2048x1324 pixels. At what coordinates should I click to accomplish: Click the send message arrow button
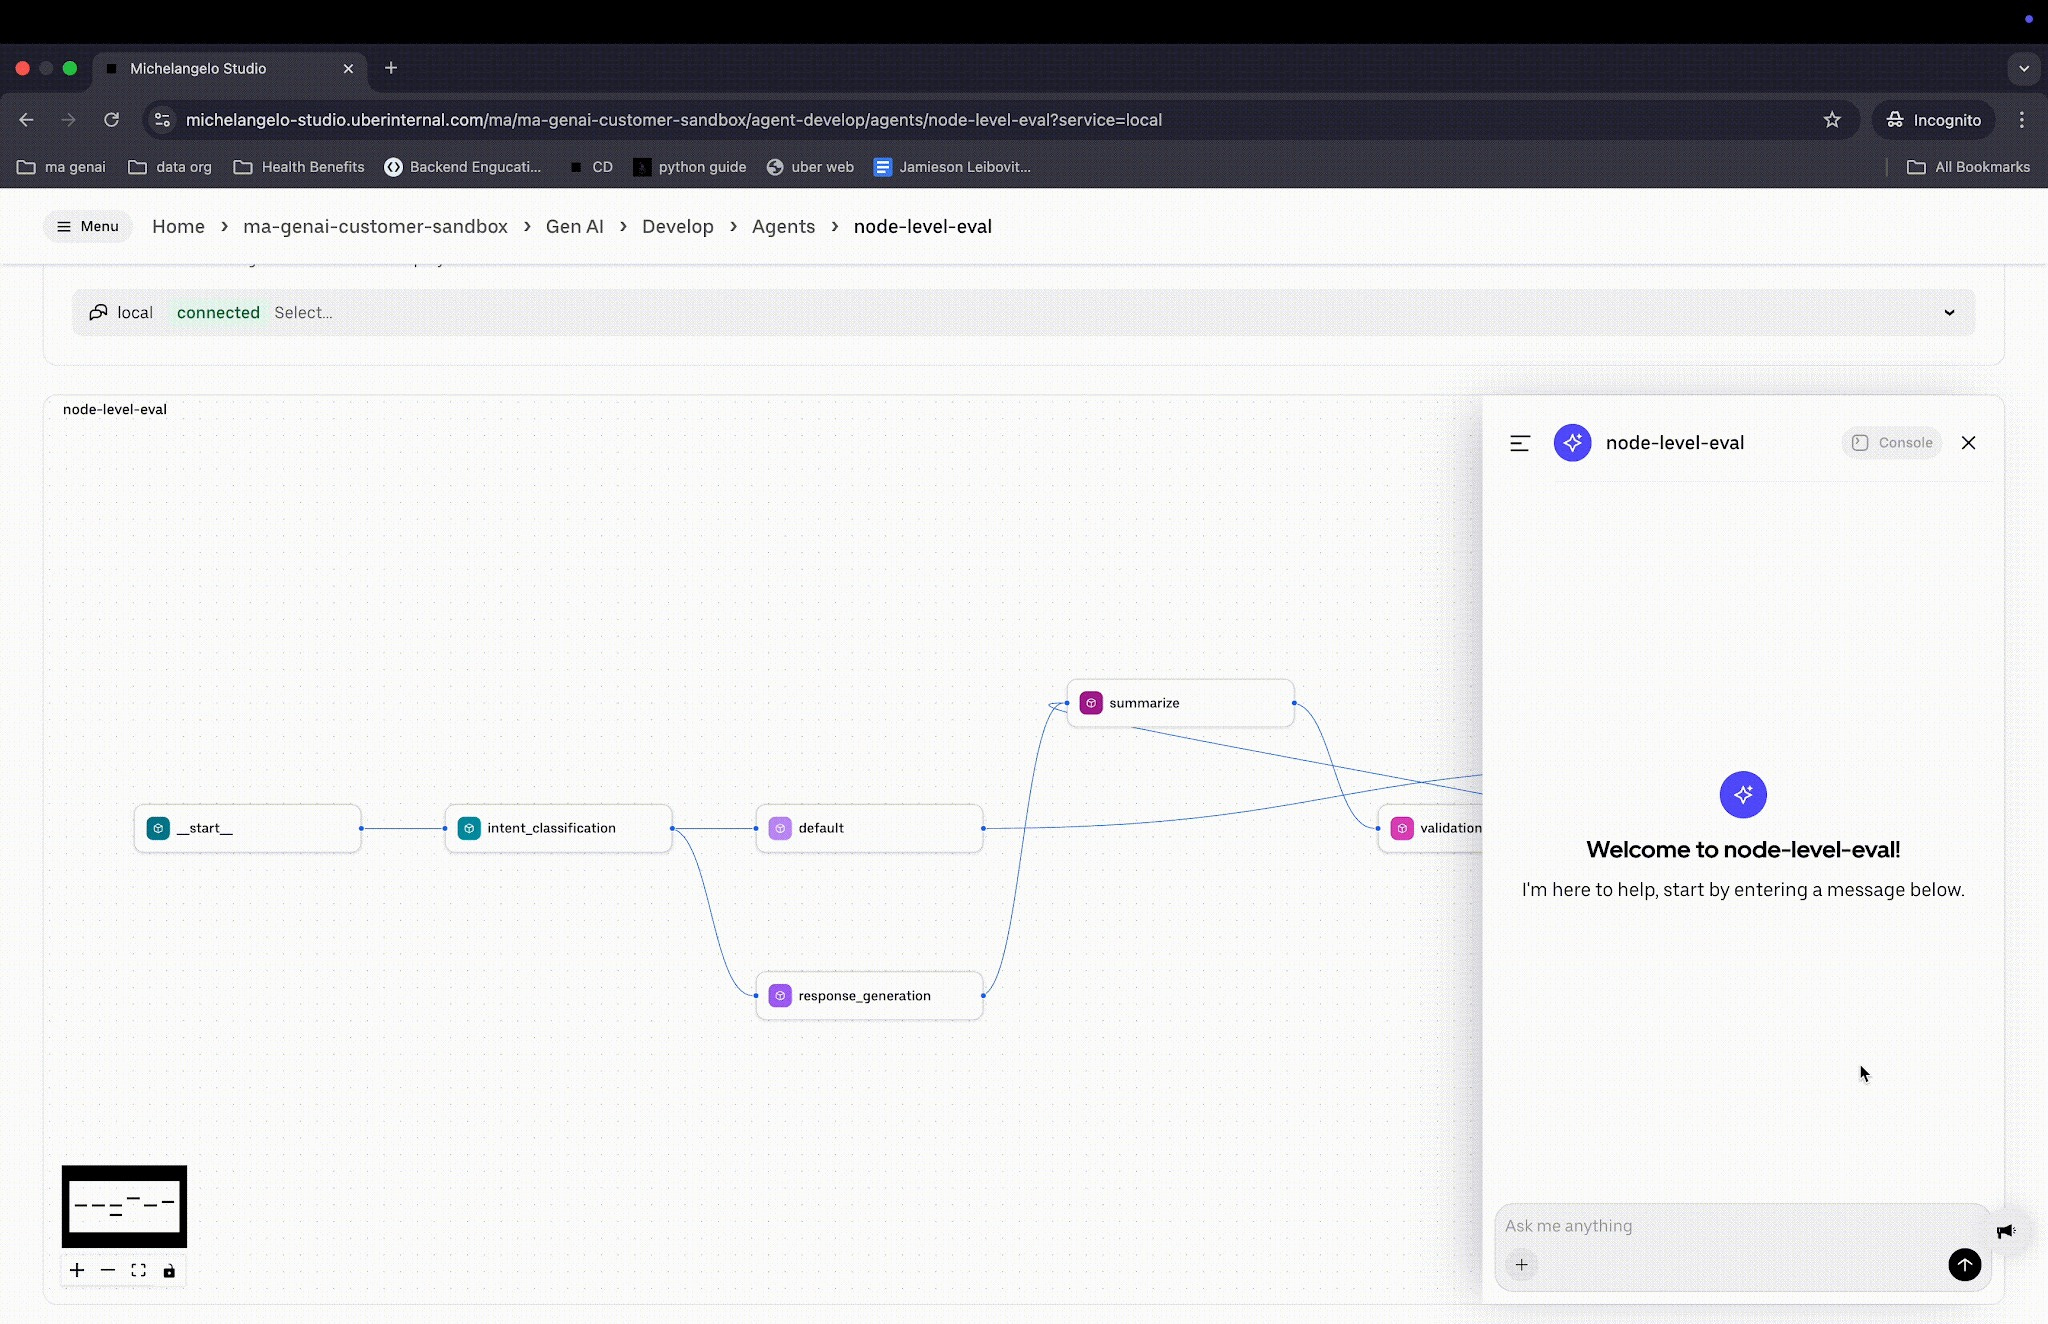tap(1964, 1265)
